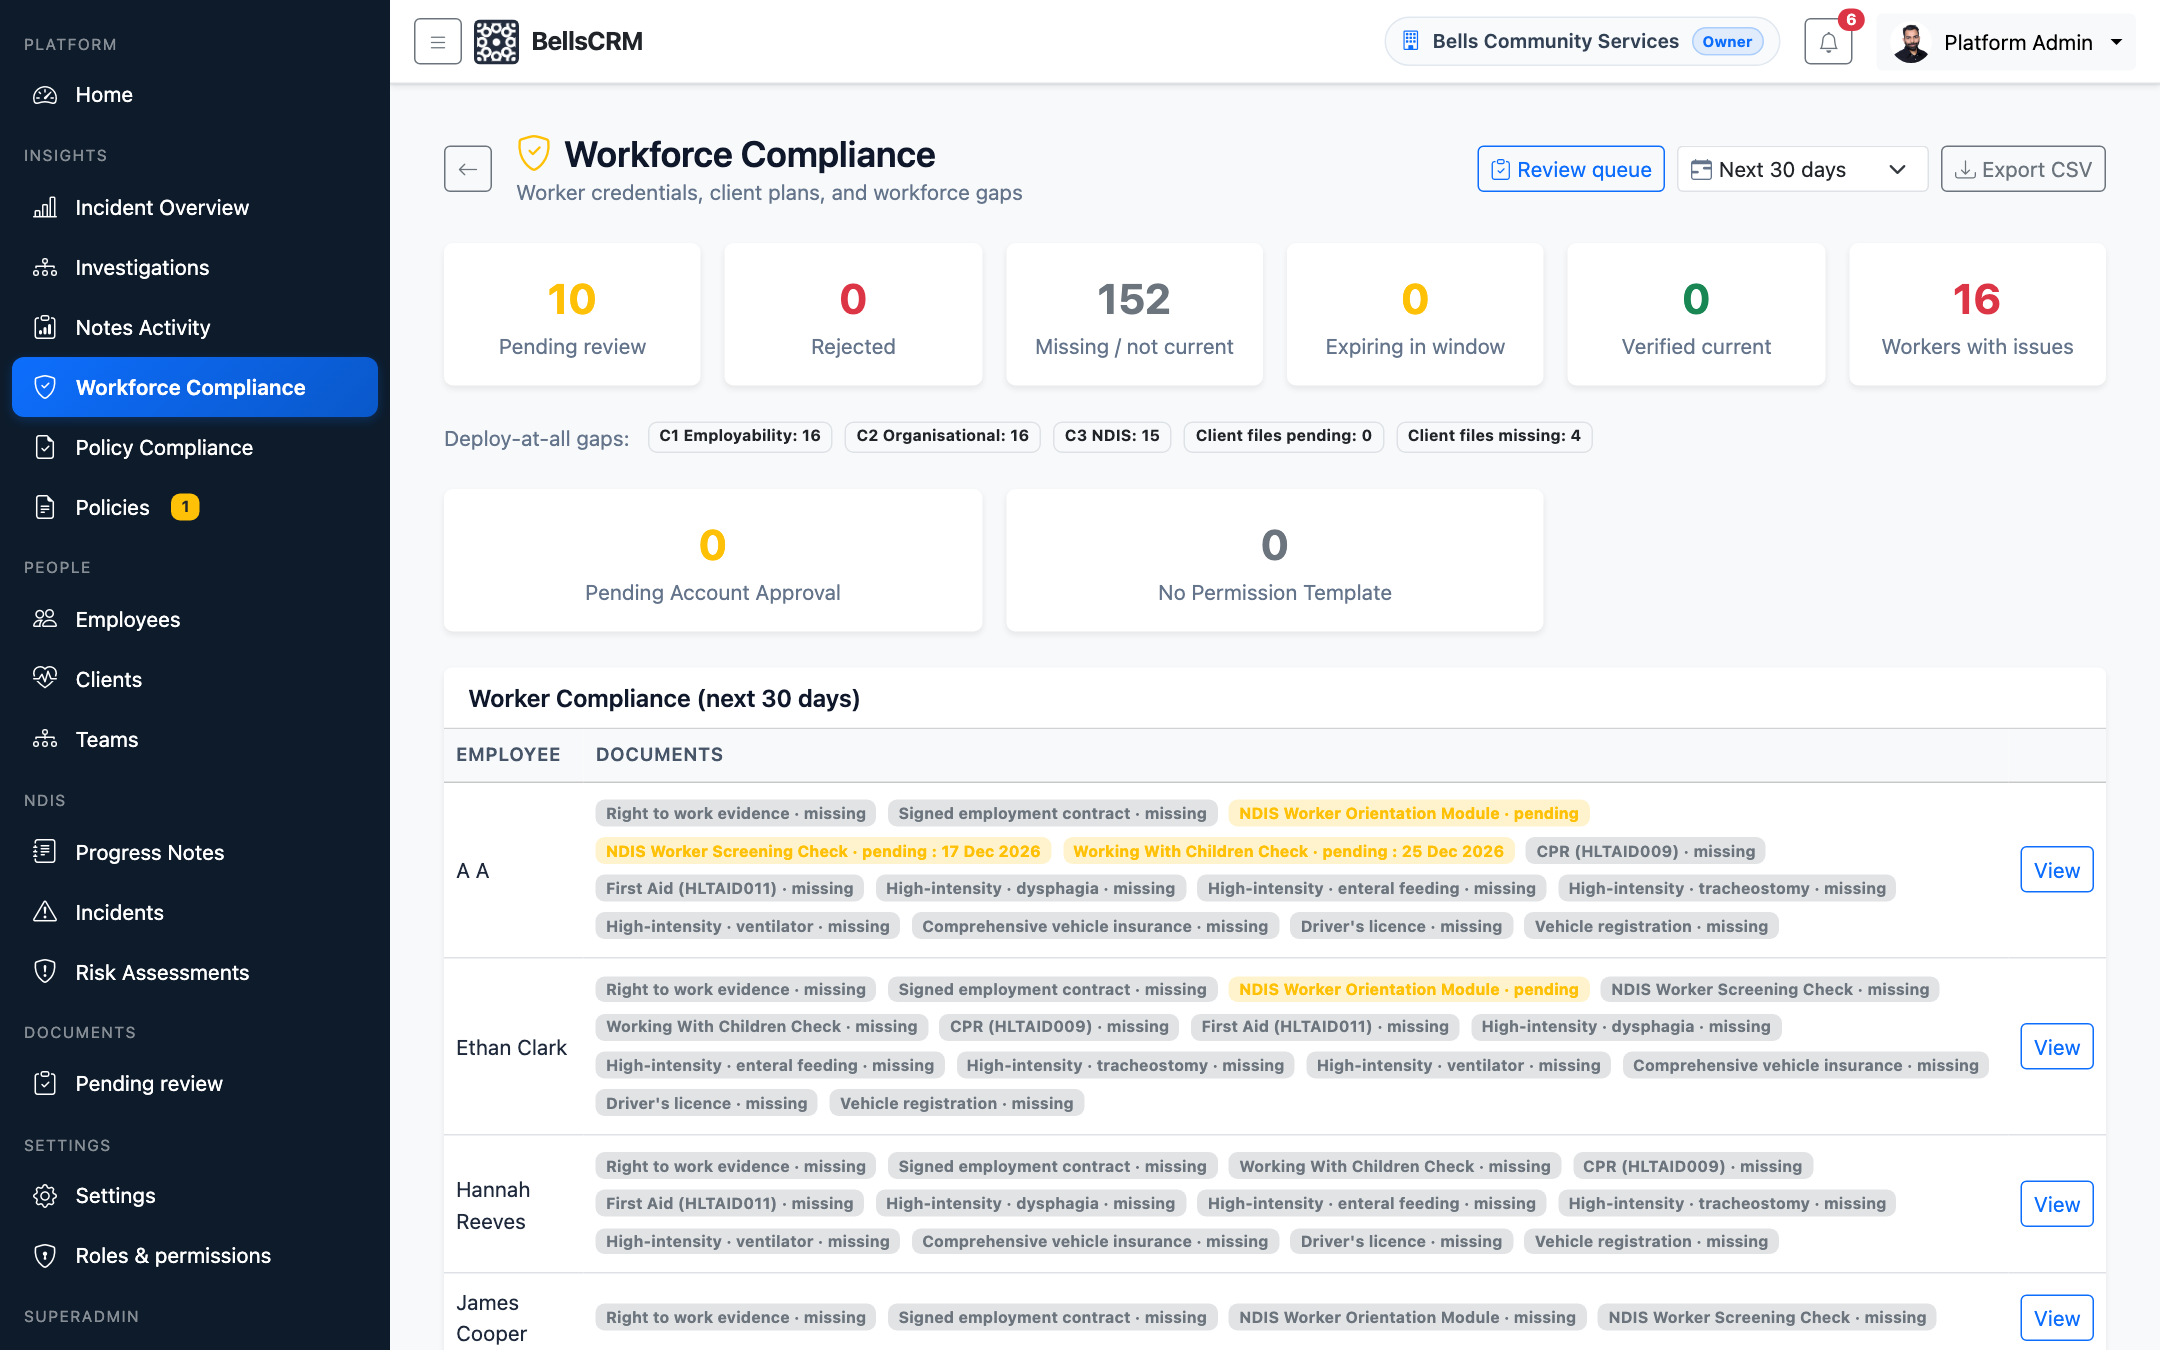
Task: Click the Notes Activity icon
Action: coord(45,328)
